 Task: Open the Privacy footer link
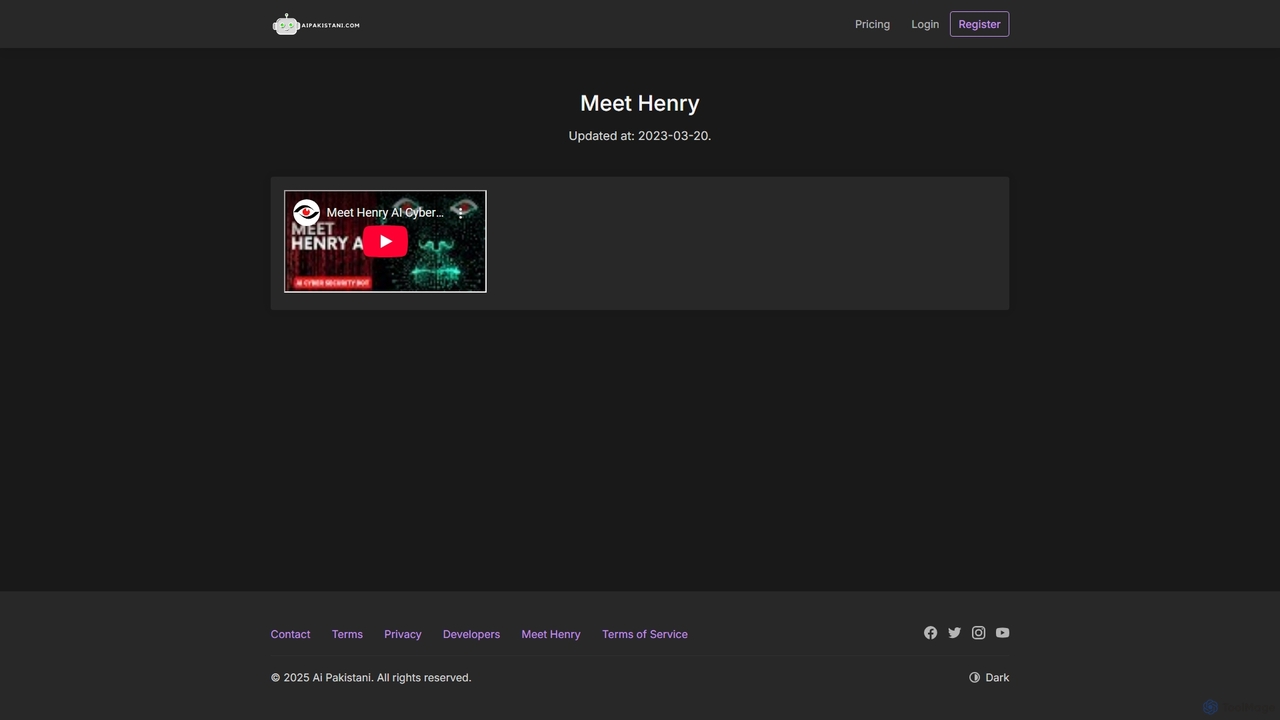coord(403,634)
